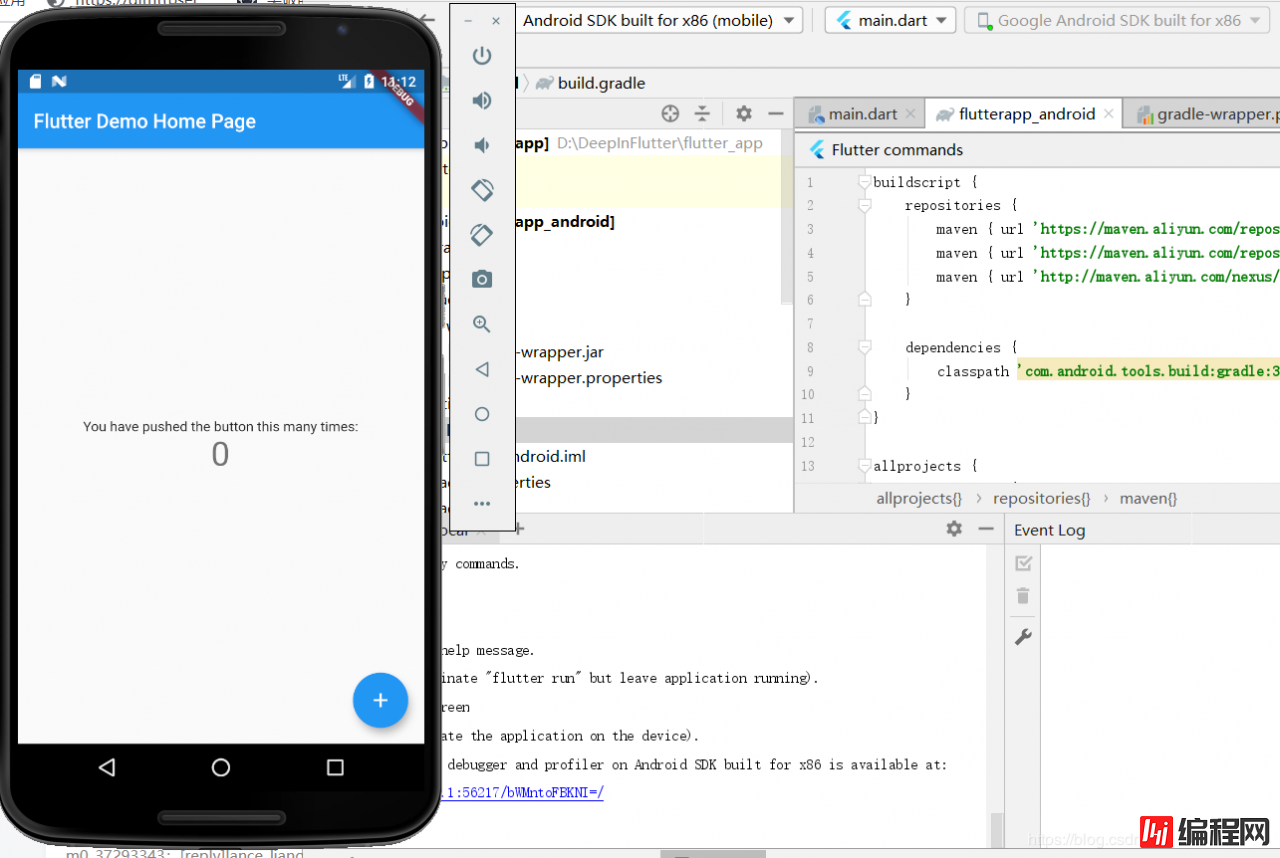This screenshot has width=1280, height=858.
Task: Click the Flutter commands banner
Action: (x=1037, y=150)
